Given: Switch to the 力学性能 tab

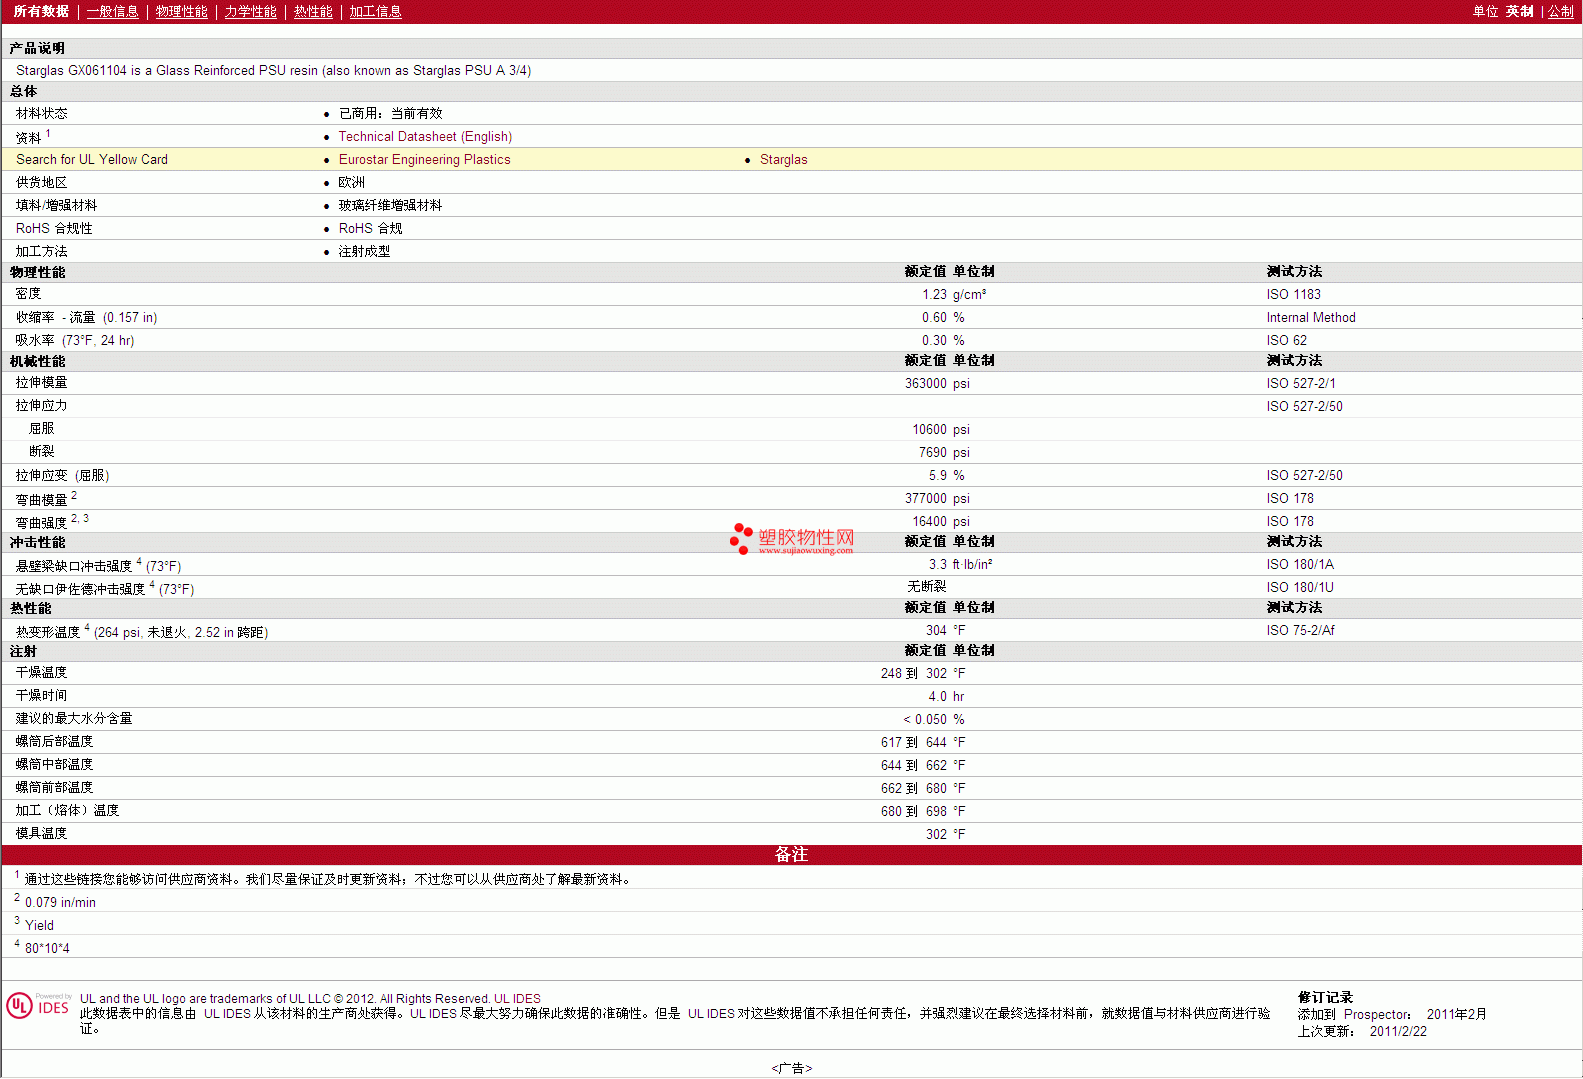Looking at the screenshot, I should coord(250,11).
